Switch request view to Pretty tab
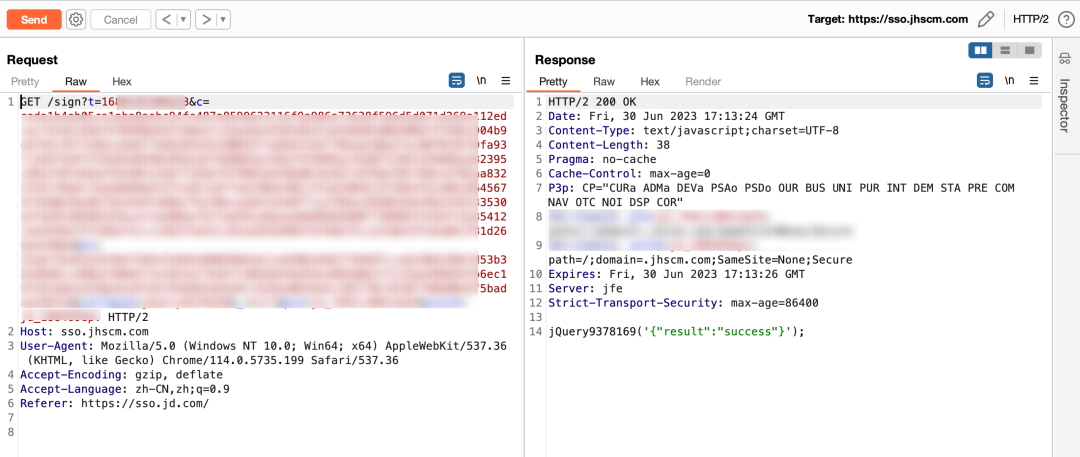Viewport: 1080px width, 457px height. pos(25,81)
